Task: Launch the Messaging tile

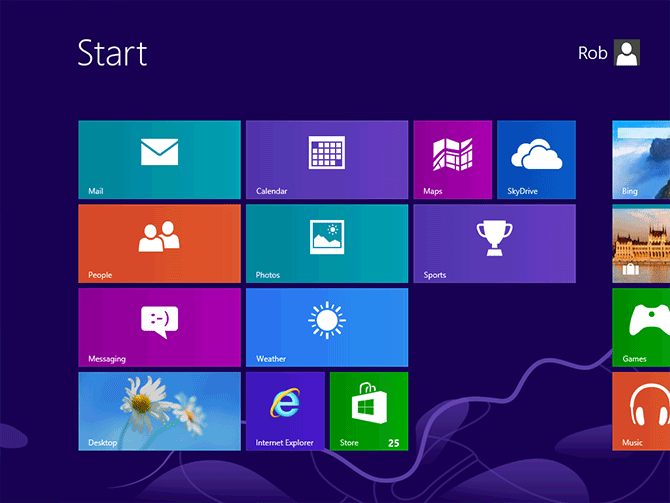Action: (159, 327)
